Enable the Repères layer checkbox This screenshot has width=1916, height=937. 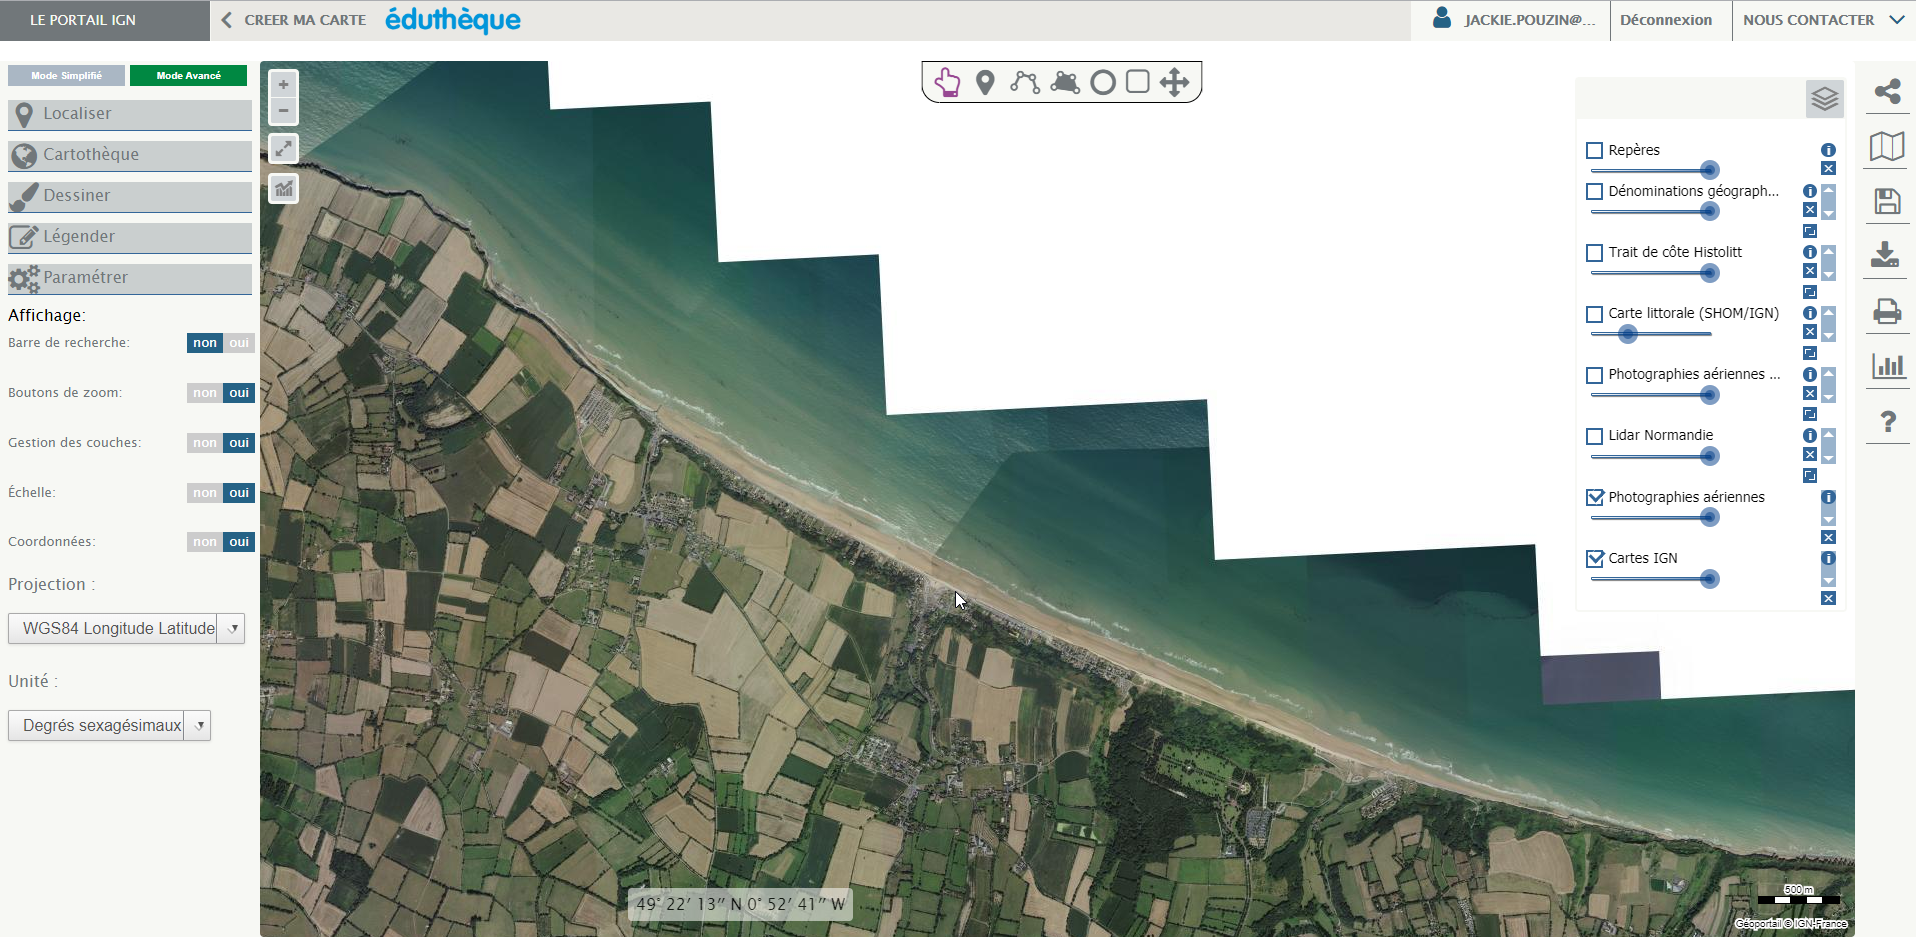[1595, 151]
